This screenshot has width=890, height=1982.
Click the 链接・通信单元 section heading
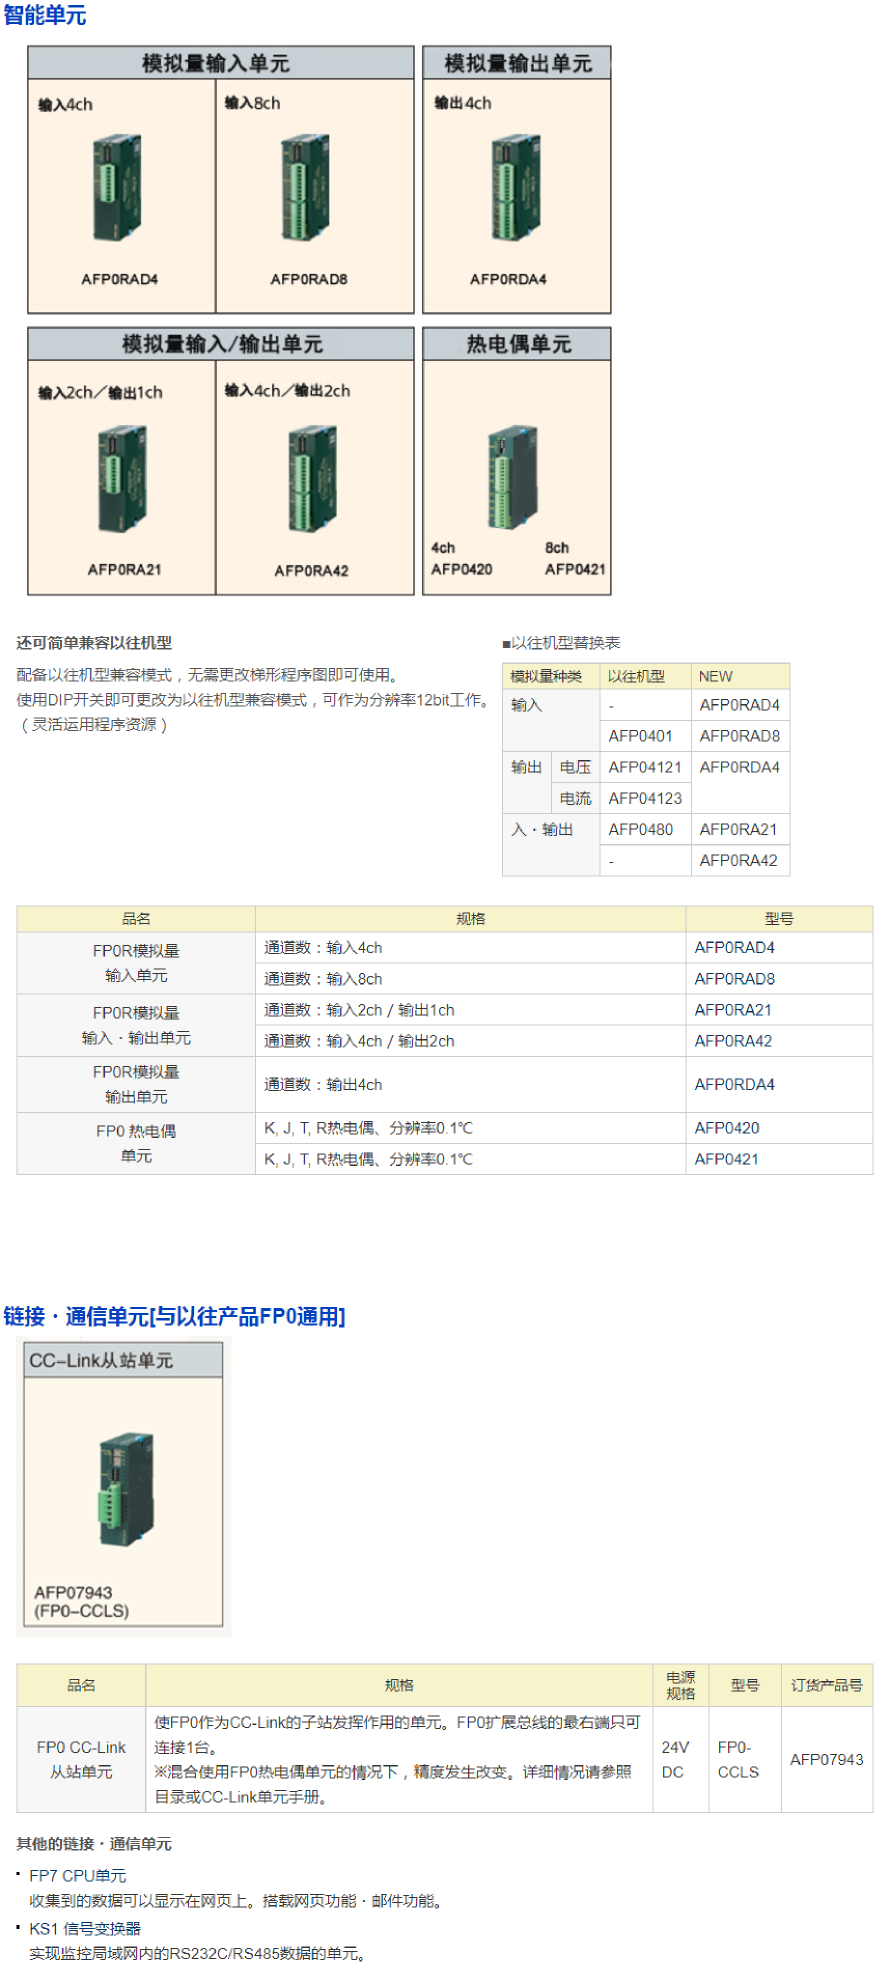point(174,1316)
